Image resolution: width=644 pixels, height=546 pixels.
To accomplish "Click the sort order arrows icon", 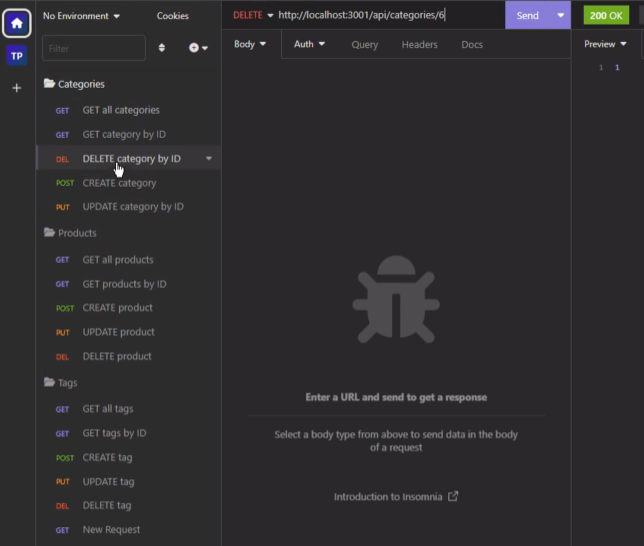I will click(162, 48).
